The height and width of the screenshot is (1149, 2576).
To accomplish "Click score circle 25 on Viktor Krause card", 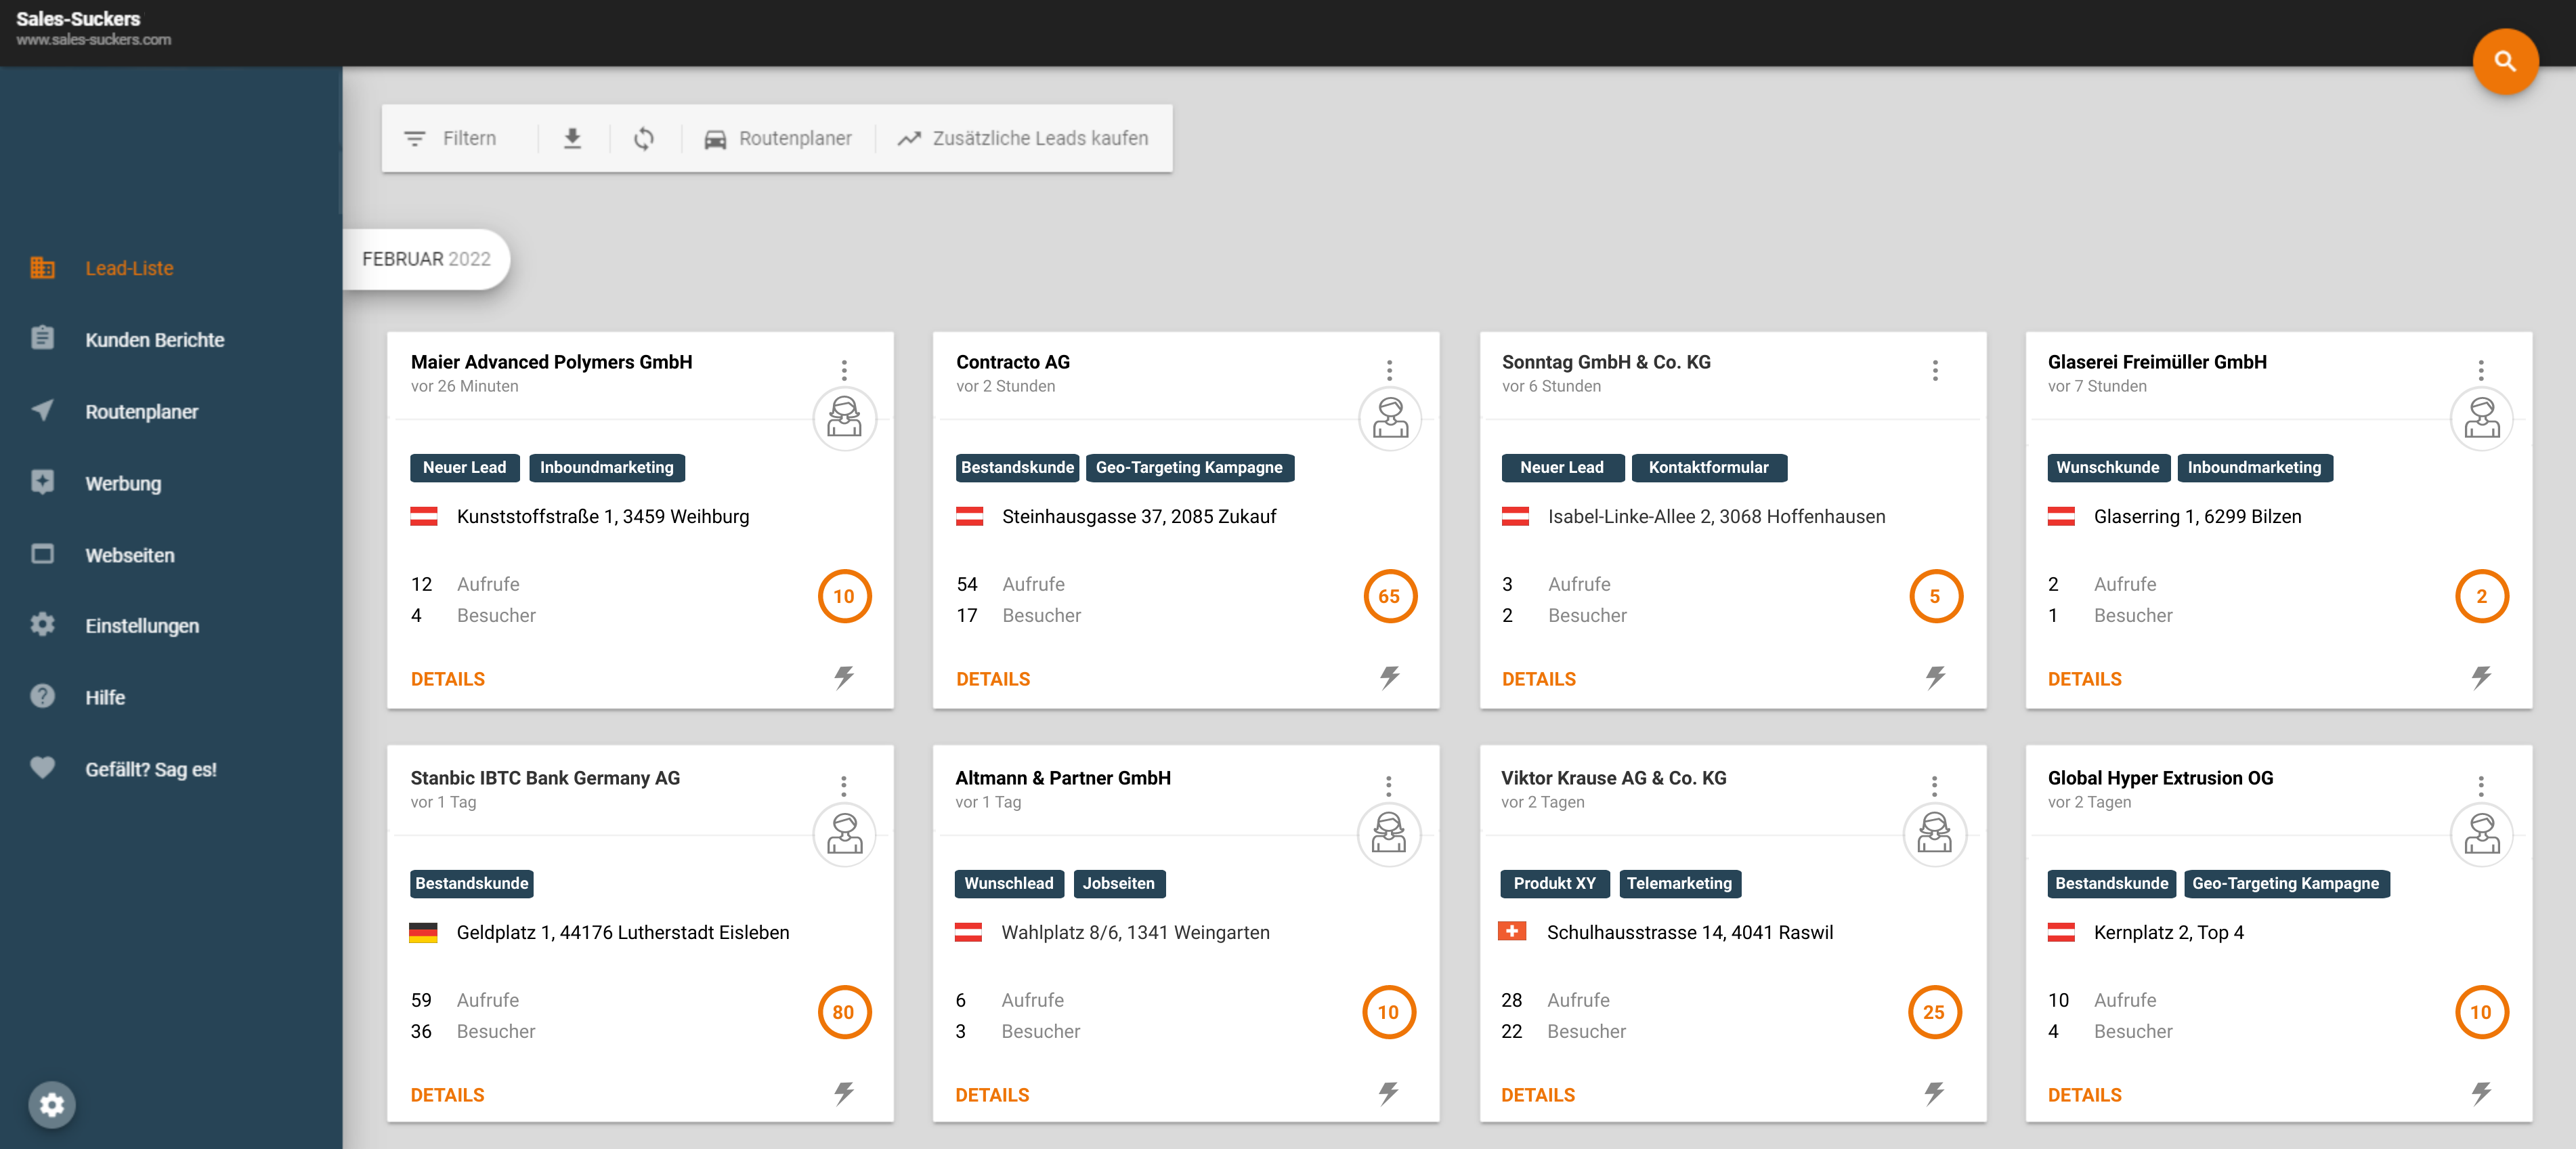I will coord(1934,1012).
